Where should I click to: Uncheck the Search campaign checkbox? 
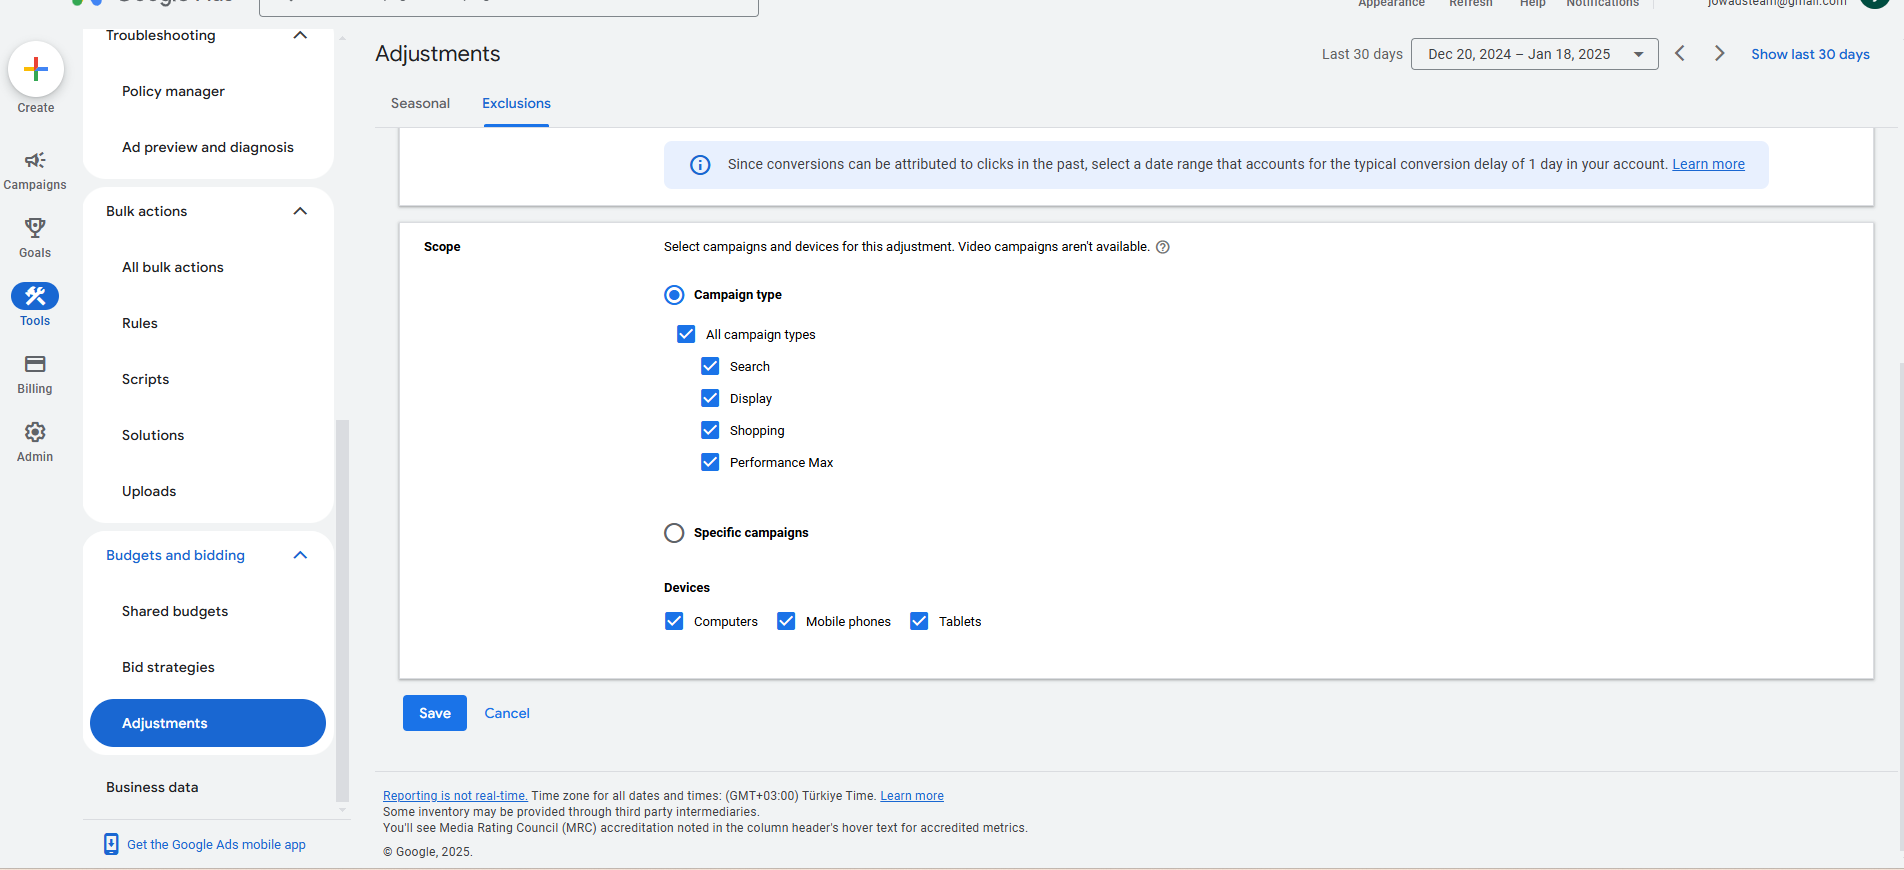[x=710, y=366]
